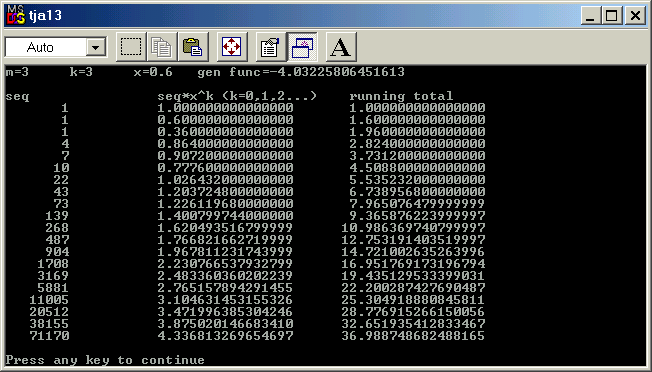The image size is (652, 372).
Task: Click running total 14.721002635263996
Action: [413, 252]
